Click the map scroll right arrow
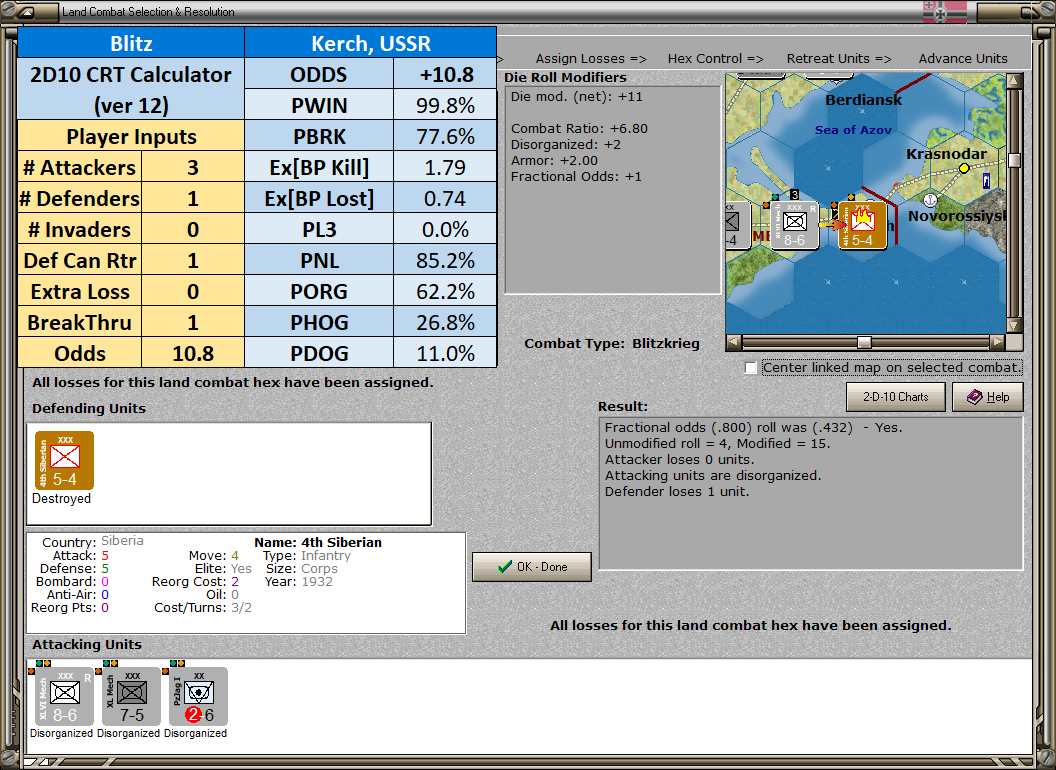This screenshot has height=770, width=1056. 997,342
